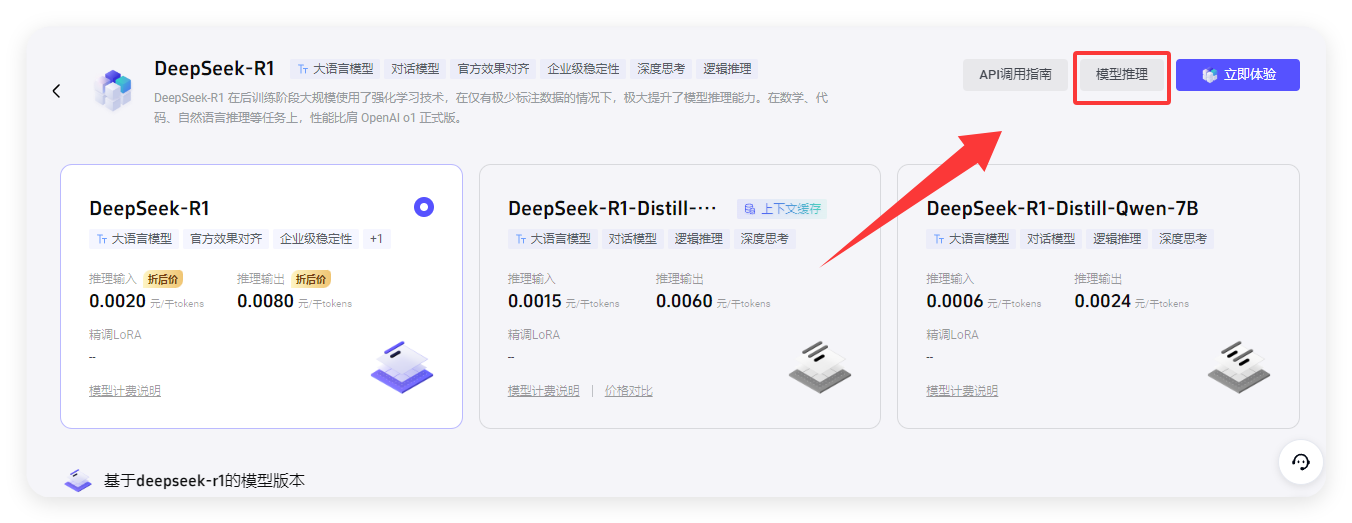The image size is (1352, 523).
Task: Click the 折后价 badge next to 推理输出
Action: coord(311,279)
